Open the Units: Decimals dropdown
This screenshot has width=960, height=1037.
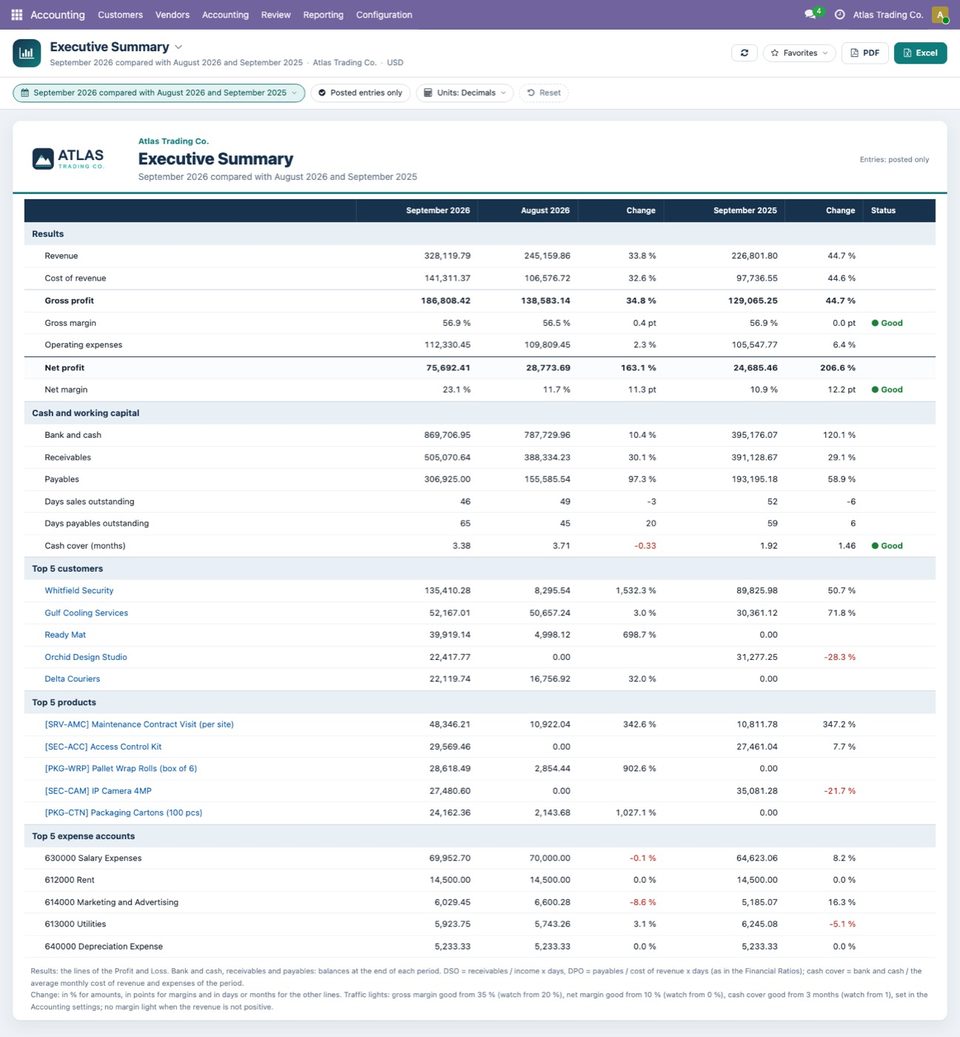(465, 93)
